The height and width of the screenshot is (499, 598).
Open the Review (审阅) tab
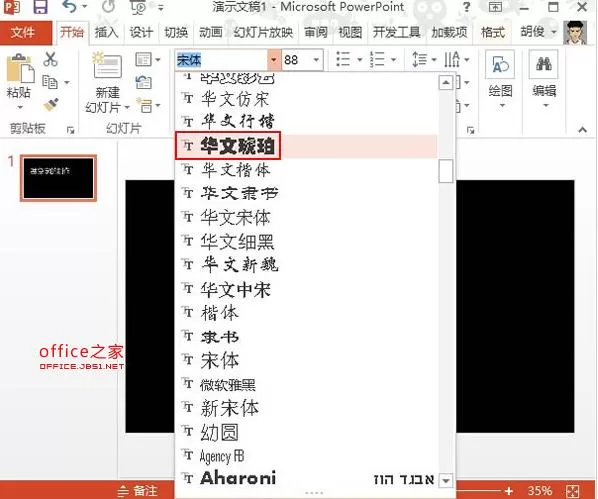coord(316,33)
